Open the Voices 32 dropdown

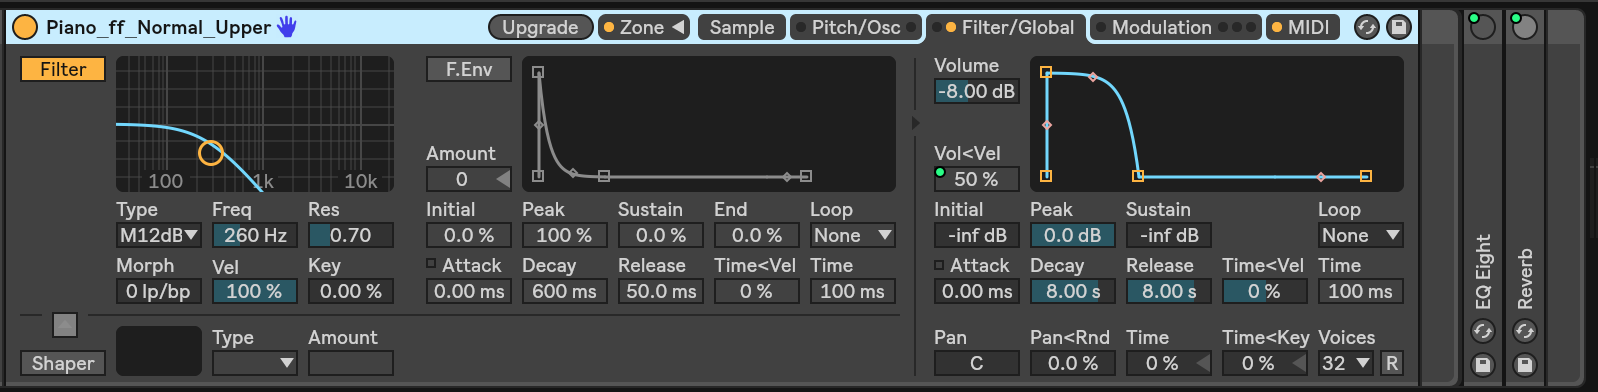[x=1346, y=364]
